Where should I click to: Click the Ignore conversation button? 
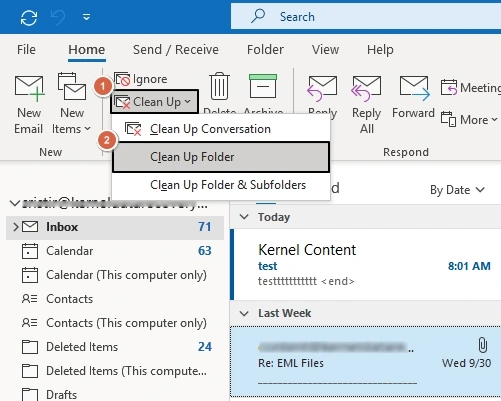[141, 79]
